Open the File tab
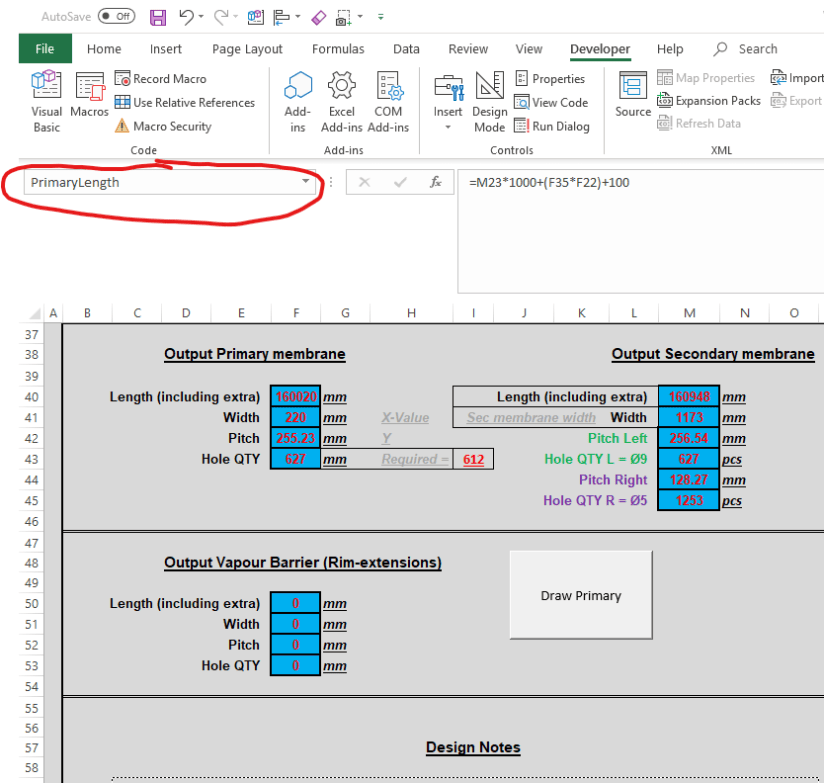 (x=45, y=49)
